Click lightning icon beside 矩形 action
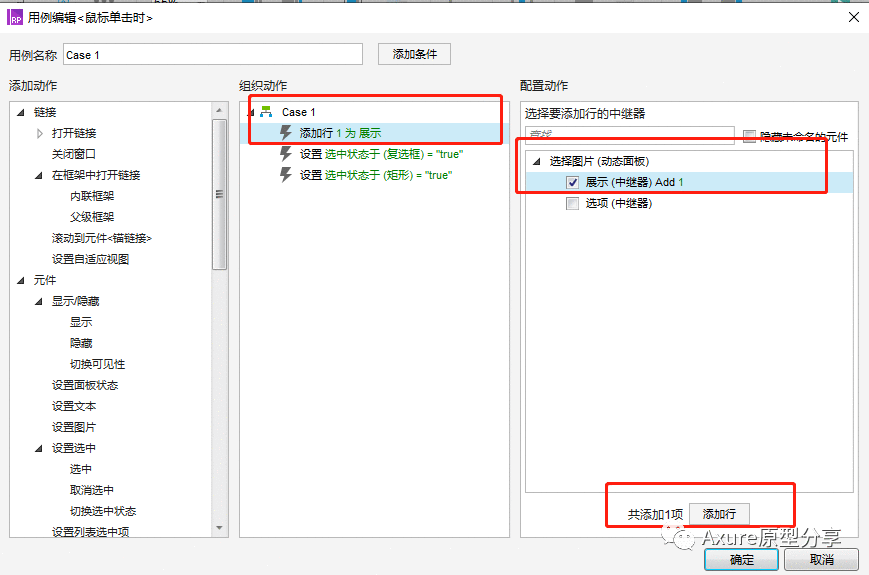The height and width of the screenshot is (575, 869). tap(285, 175)
